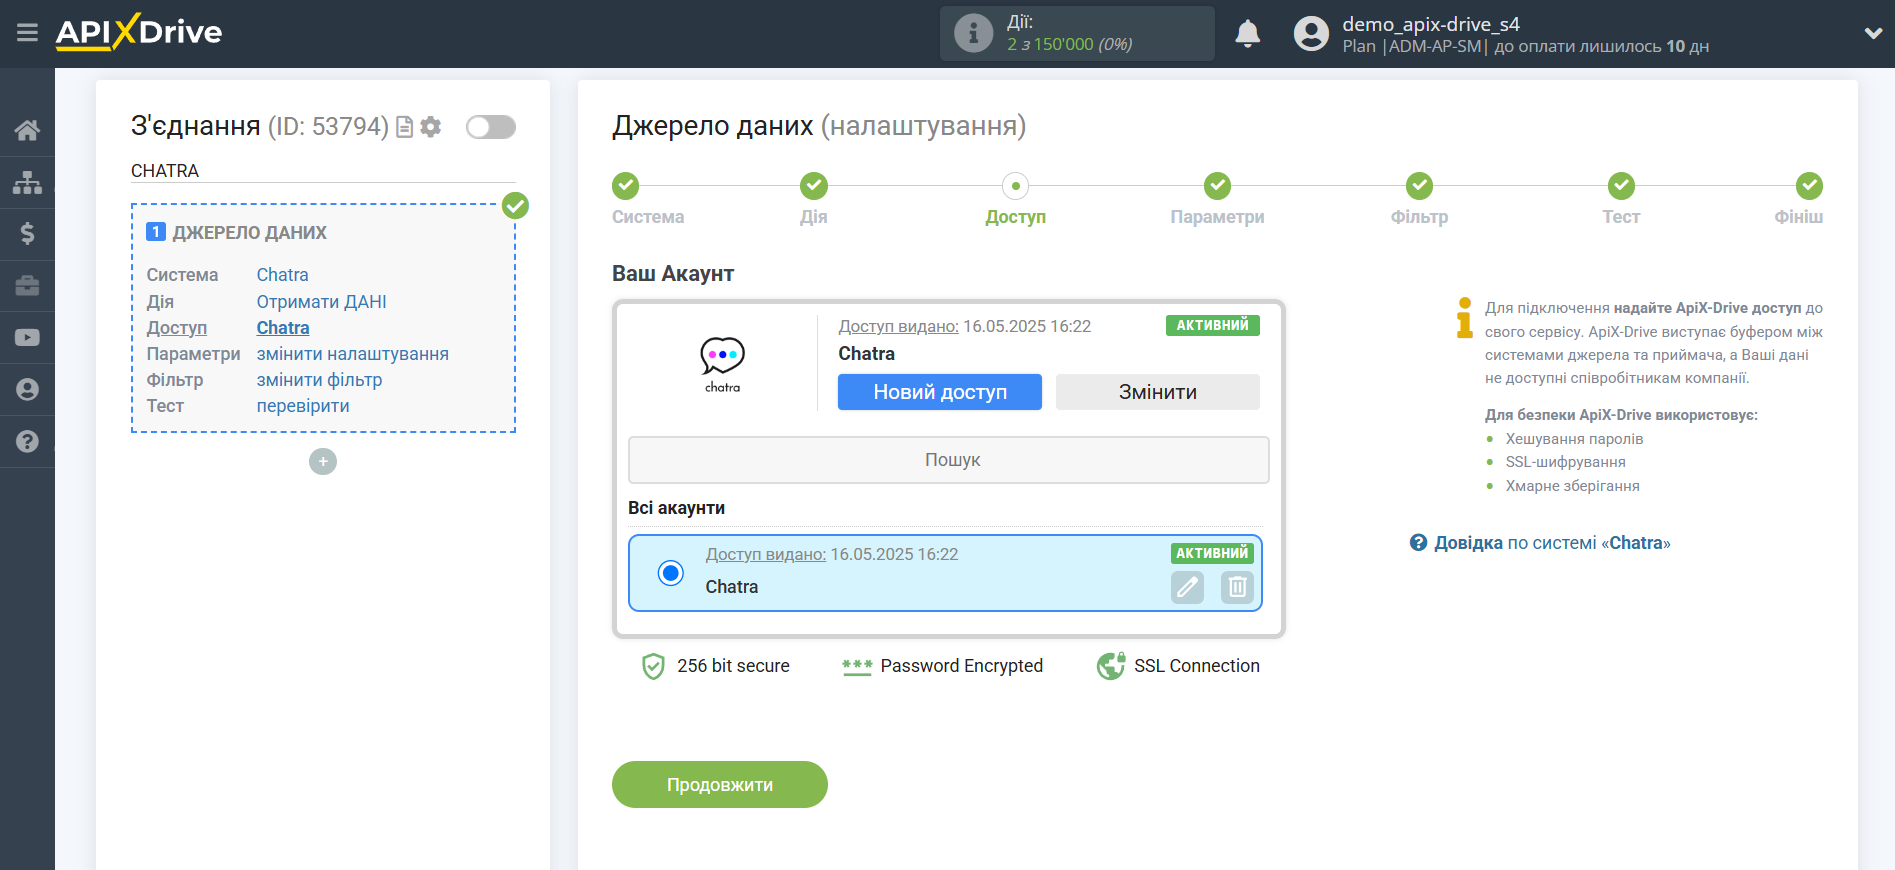The image size is (1895, 870).
Task: Click the Доступ label in data source
Action: [x=177, y=327]
